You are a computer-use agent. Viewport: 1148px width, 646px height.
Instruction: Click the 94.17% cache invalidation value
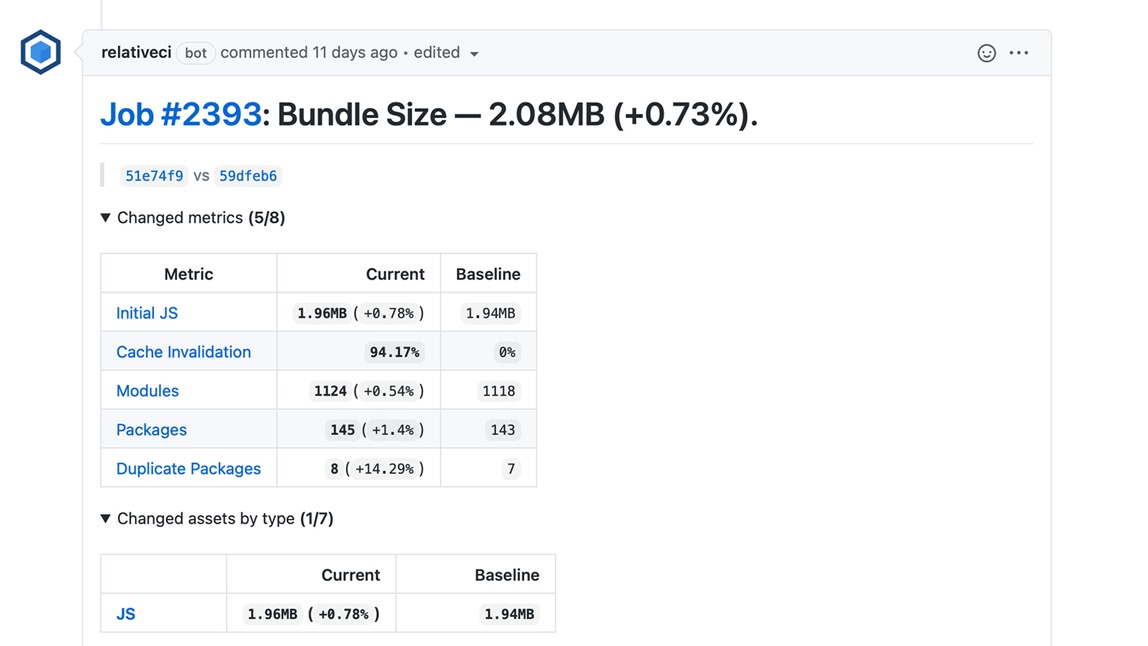click(x=395, y=352)
